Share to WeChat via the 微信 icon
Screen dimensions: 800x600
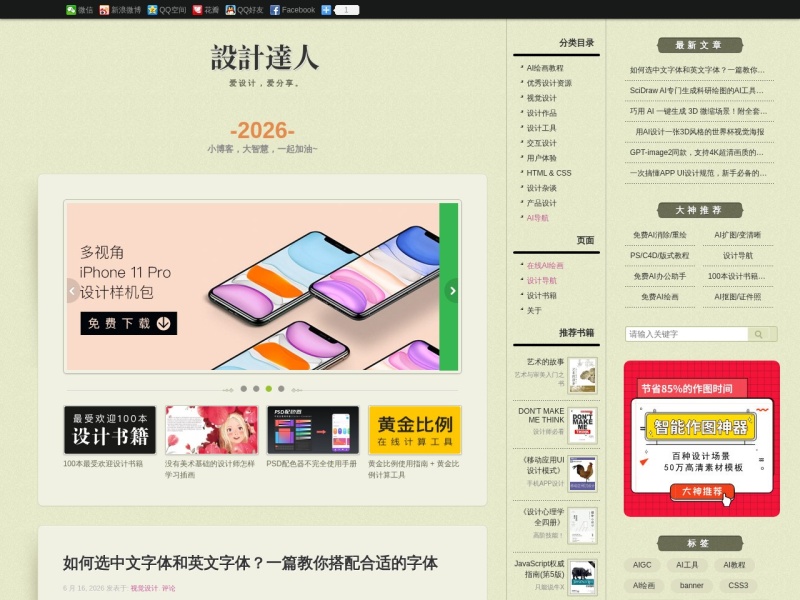point(71,10)
